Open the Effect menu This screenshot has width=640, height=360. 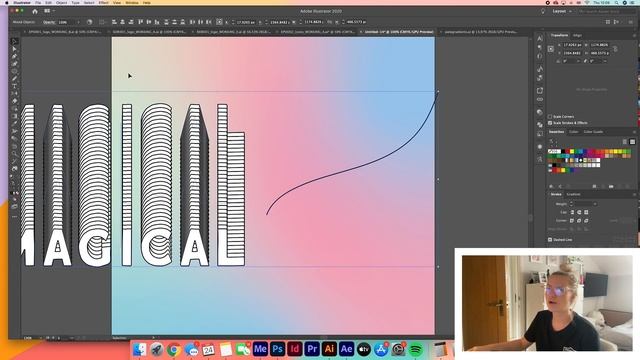(104, 2)
